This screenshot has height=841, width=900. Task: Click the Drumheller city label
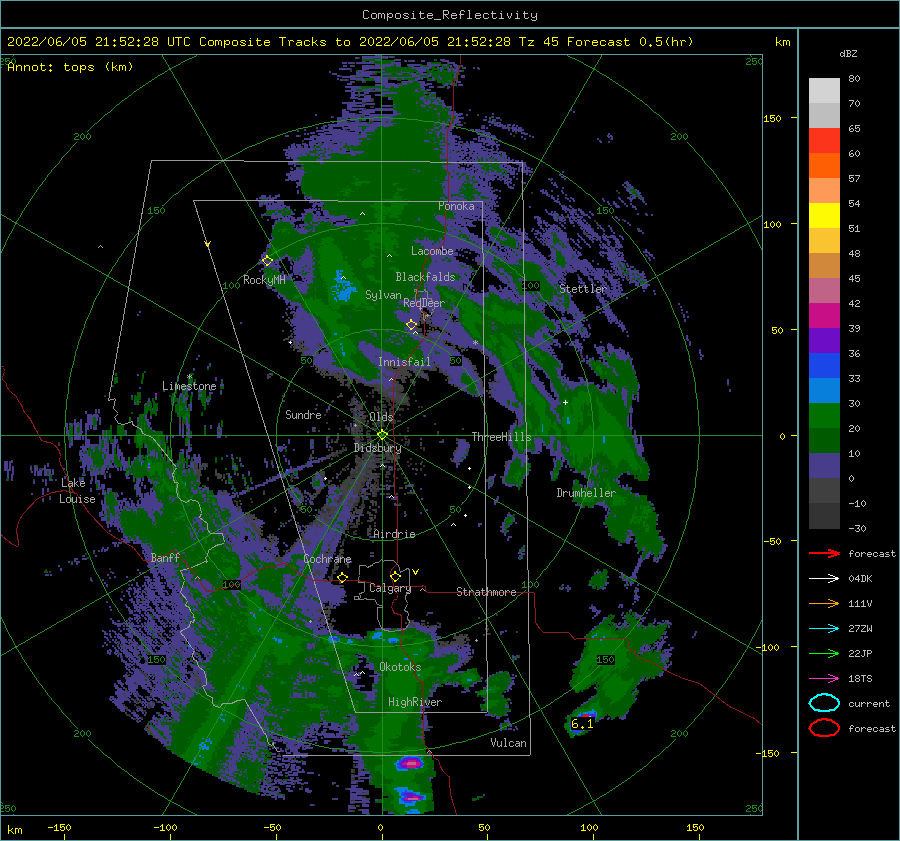point(586,493)
